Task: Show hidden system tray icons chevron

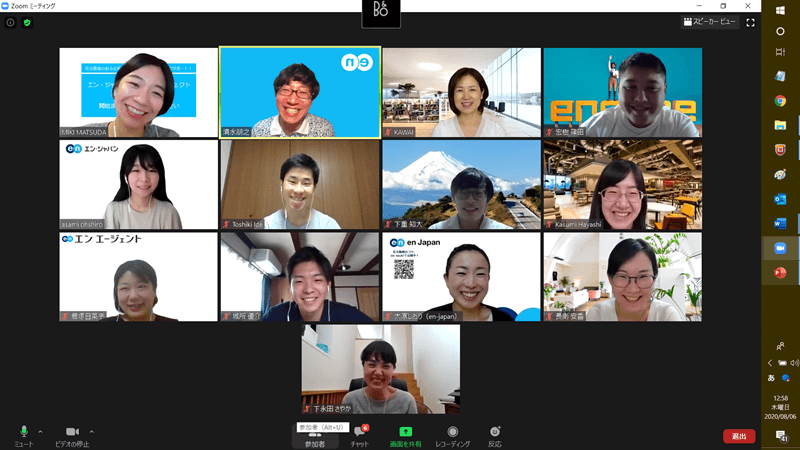Action: 770,363
